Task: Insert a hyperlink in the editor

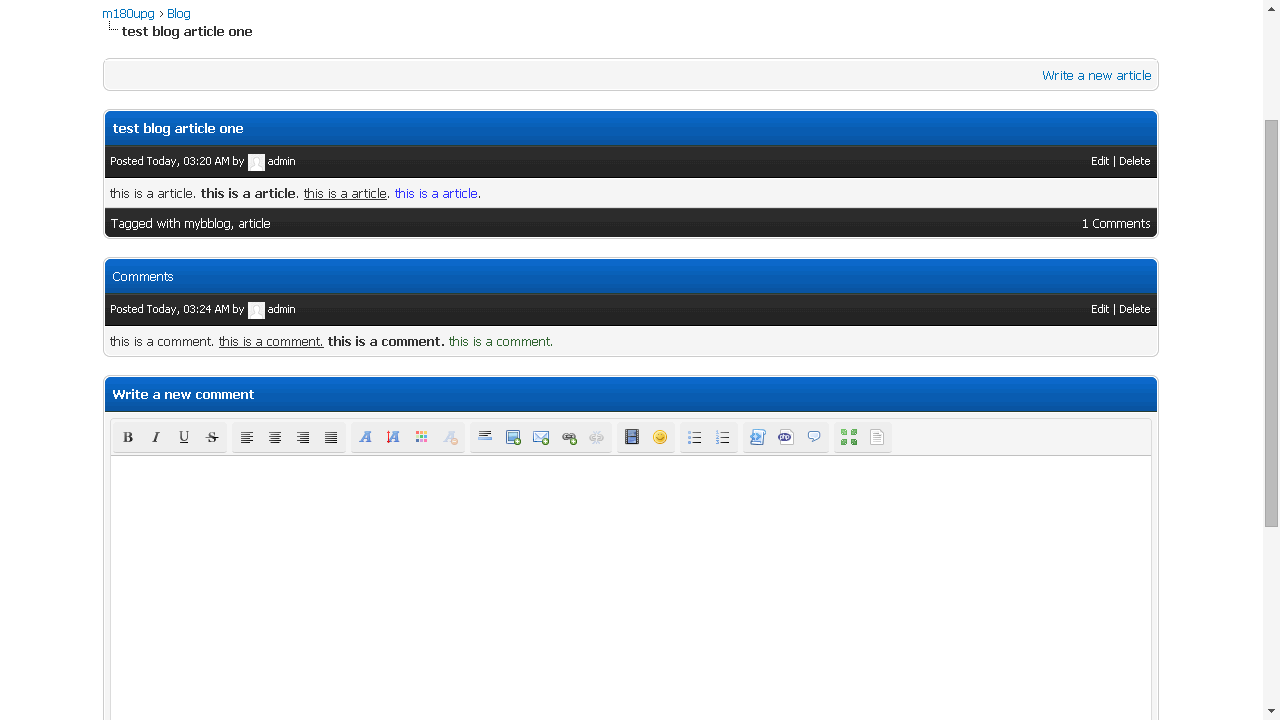Action: [x=569, y=437]
